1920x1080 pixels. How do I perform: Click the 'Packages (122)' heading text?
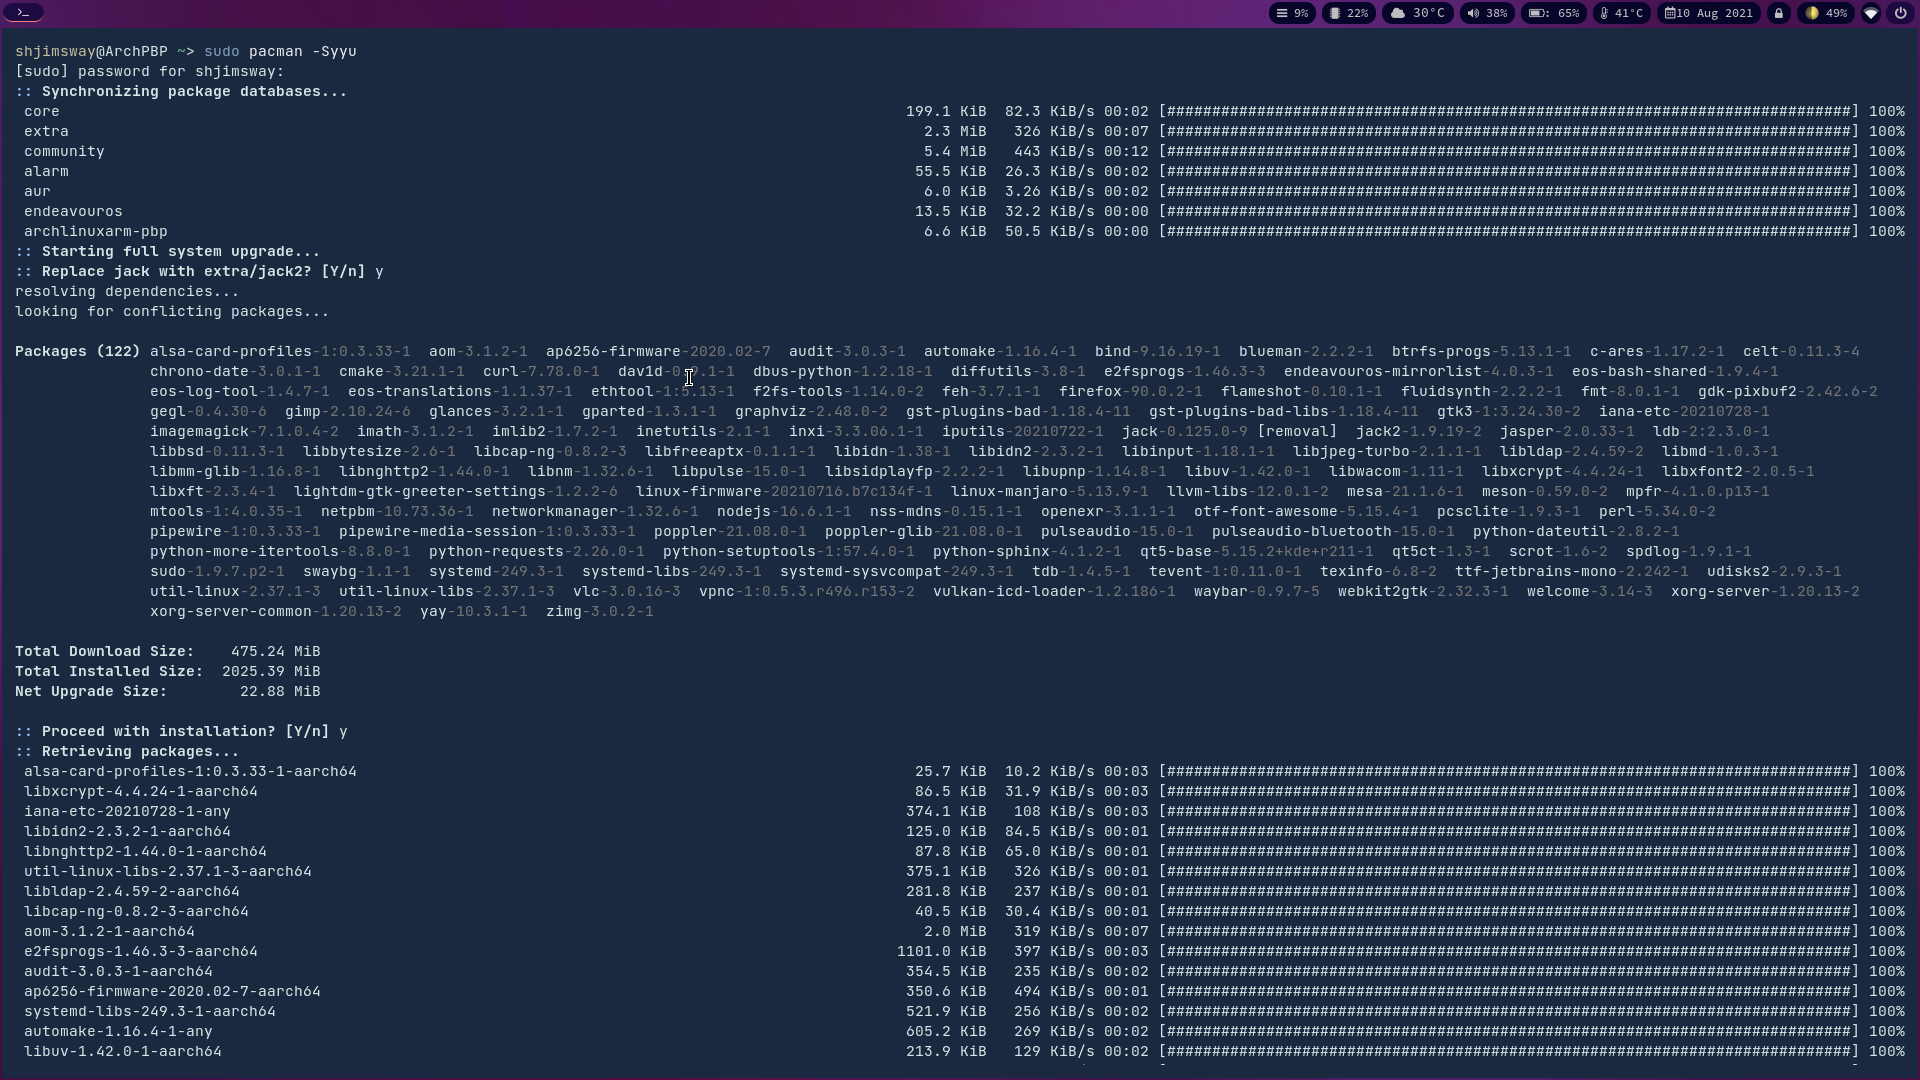77,352
